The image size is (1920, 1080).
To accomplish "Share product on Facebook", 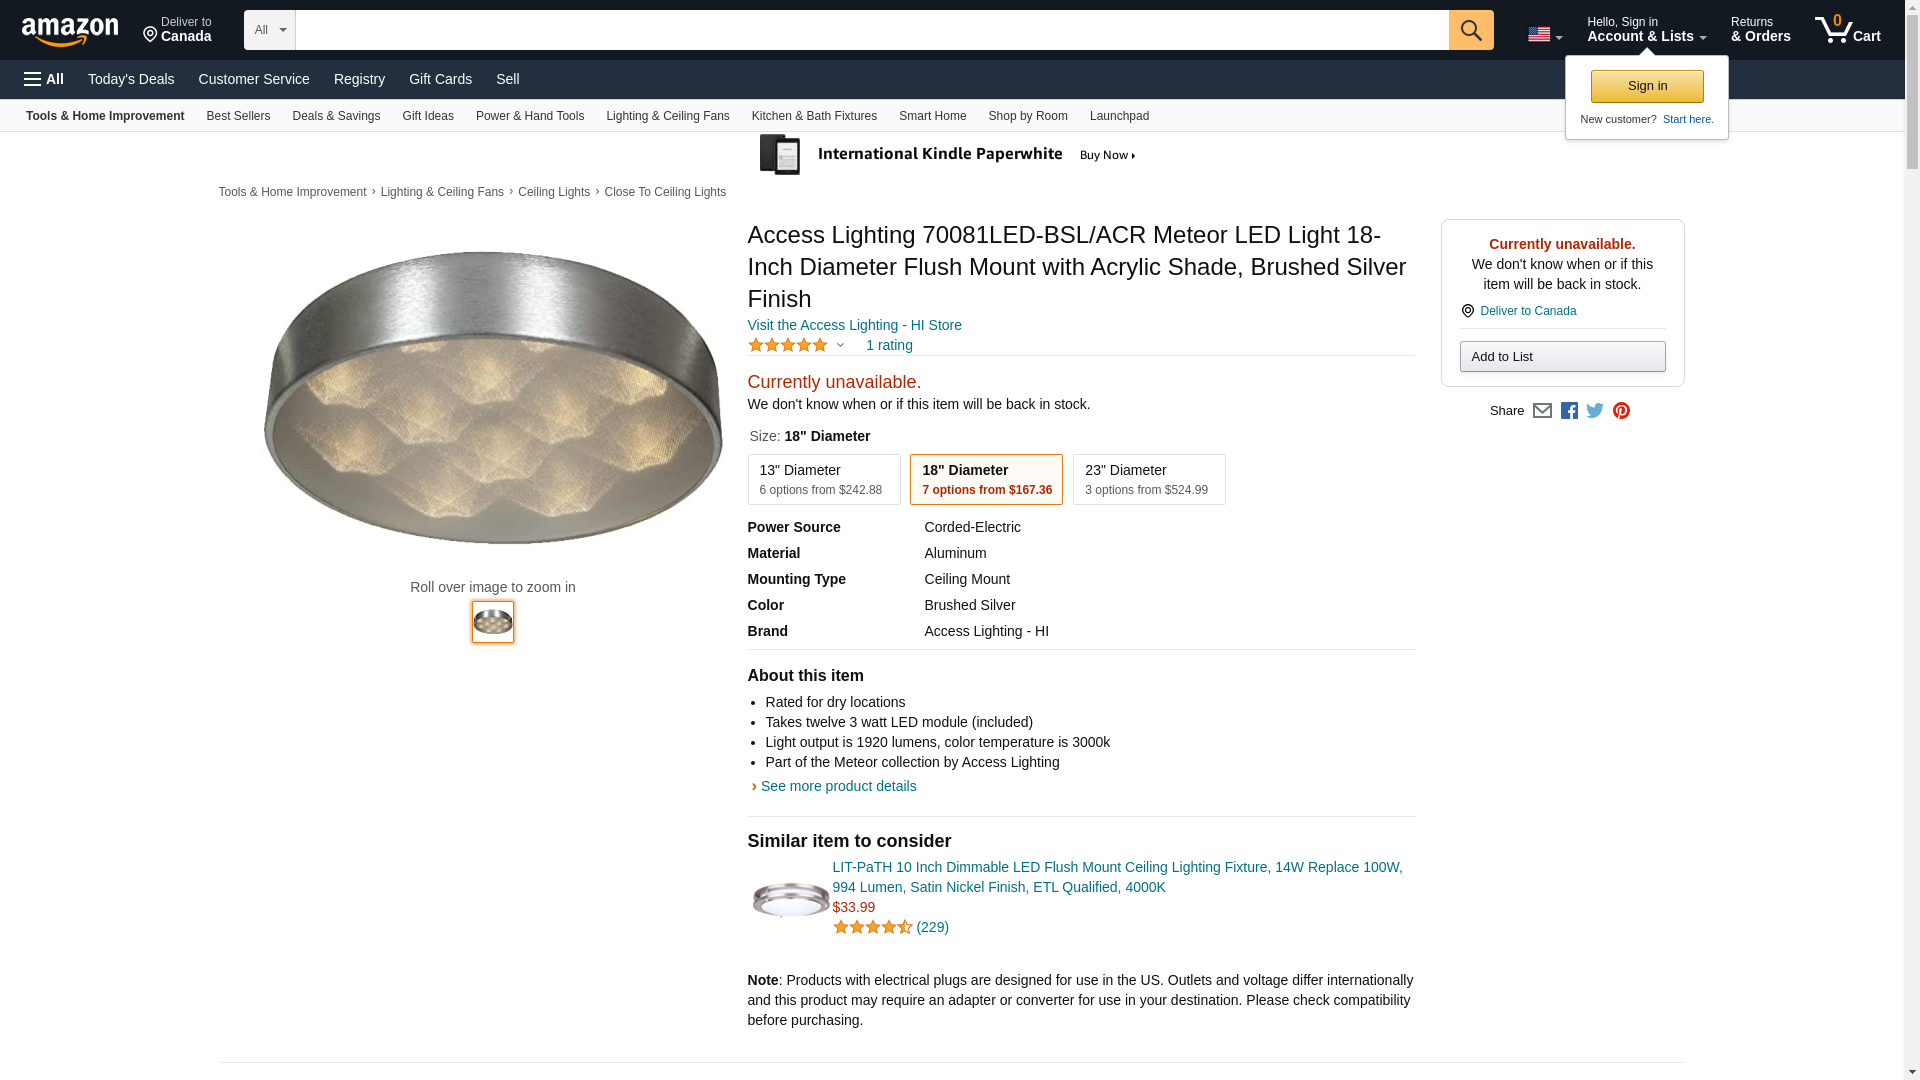I will tap(1569, 411).
